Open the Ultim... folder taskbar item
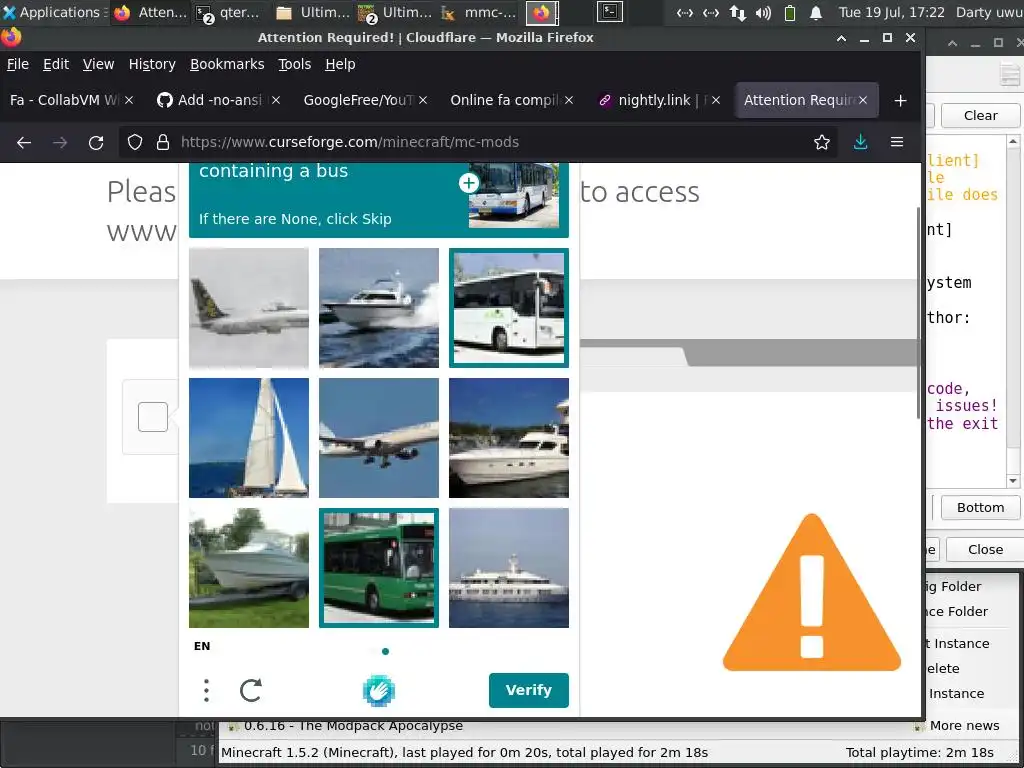 tap(315, 12)
